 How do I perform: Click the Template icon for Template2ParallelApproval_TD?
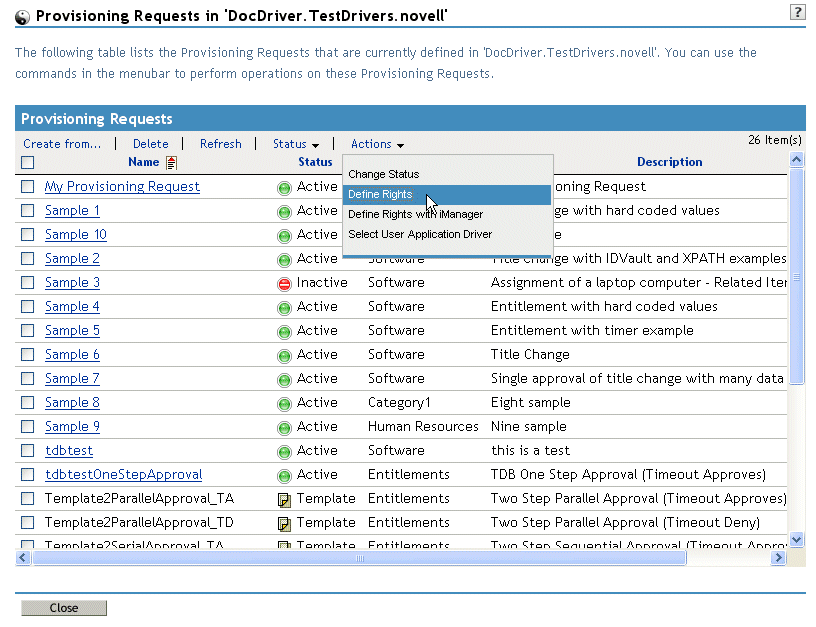point(284,523)
